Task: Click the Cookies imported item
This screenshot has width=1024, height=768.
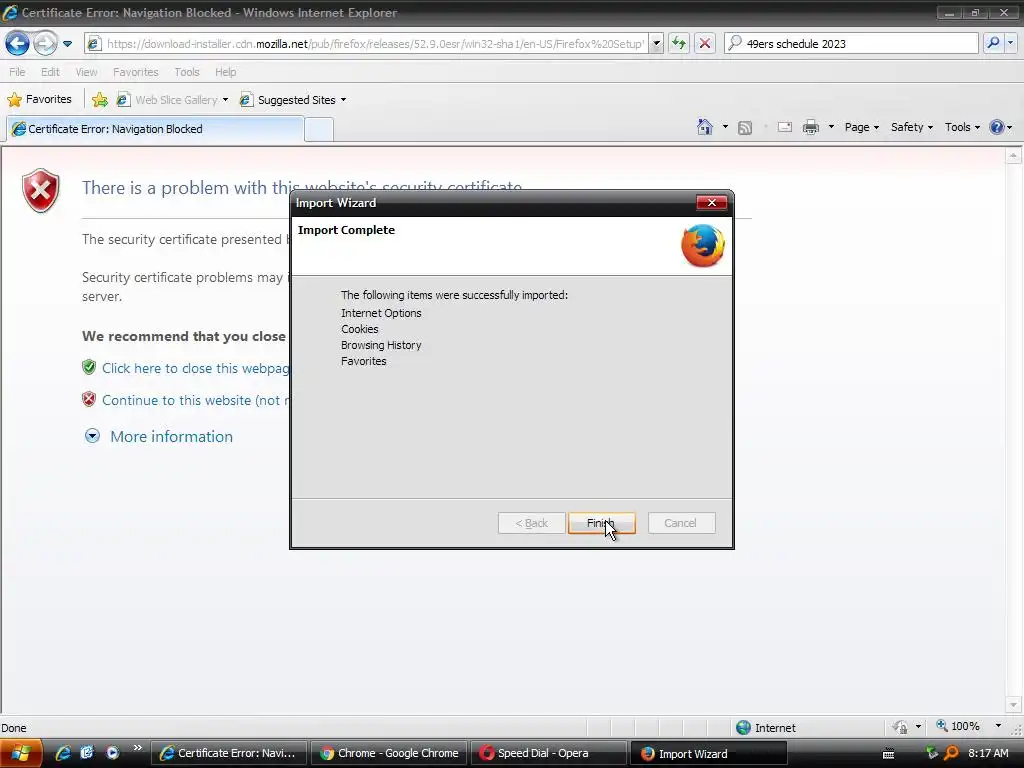Action: 360,329
